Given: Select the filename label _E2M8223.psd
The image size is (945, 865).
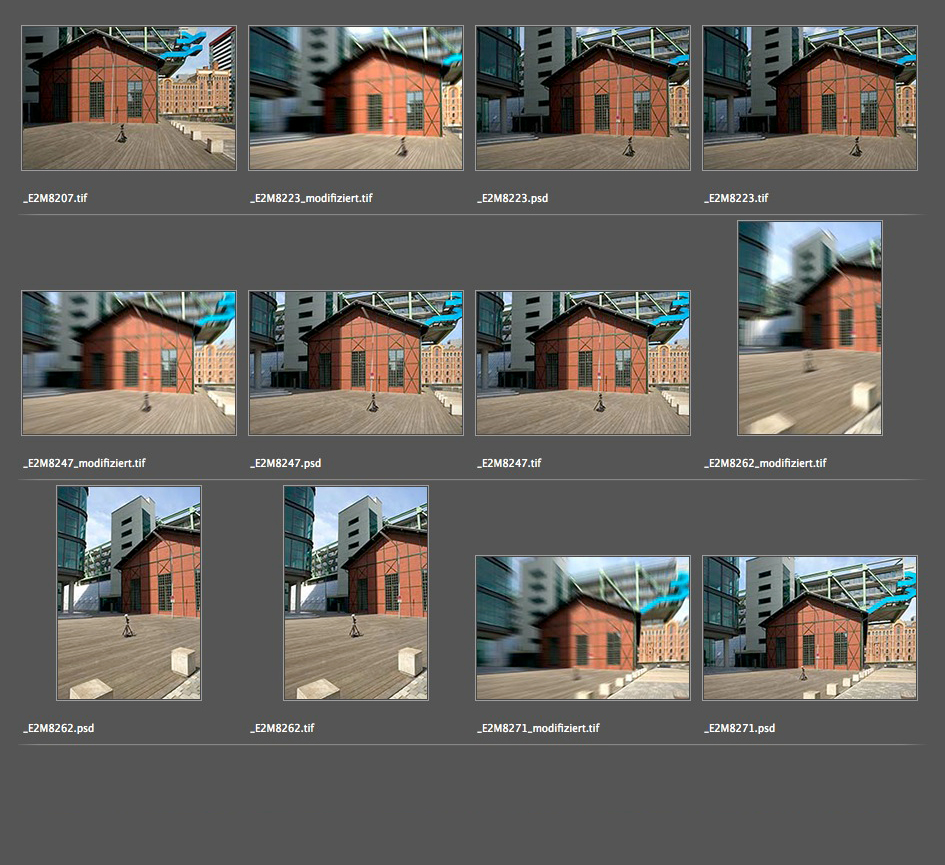Looking at the screenshot, I should (x=513, y=198).
